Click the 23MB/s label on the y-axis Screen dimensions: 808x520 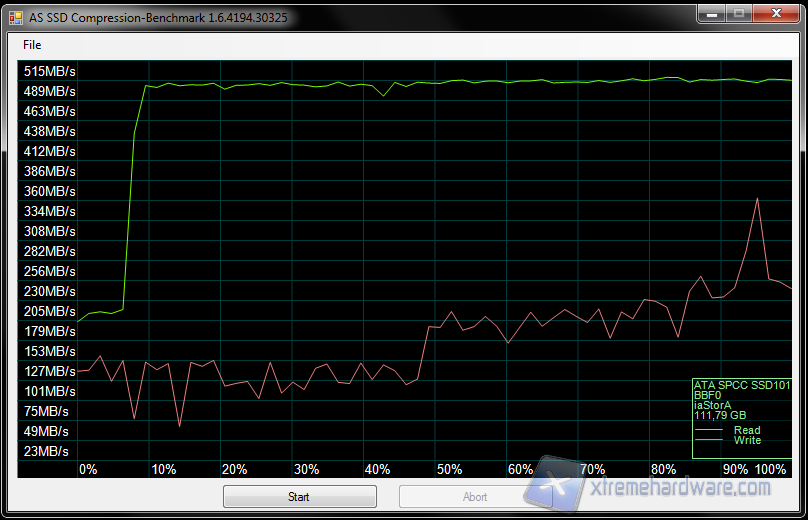[x=47, y=451]
